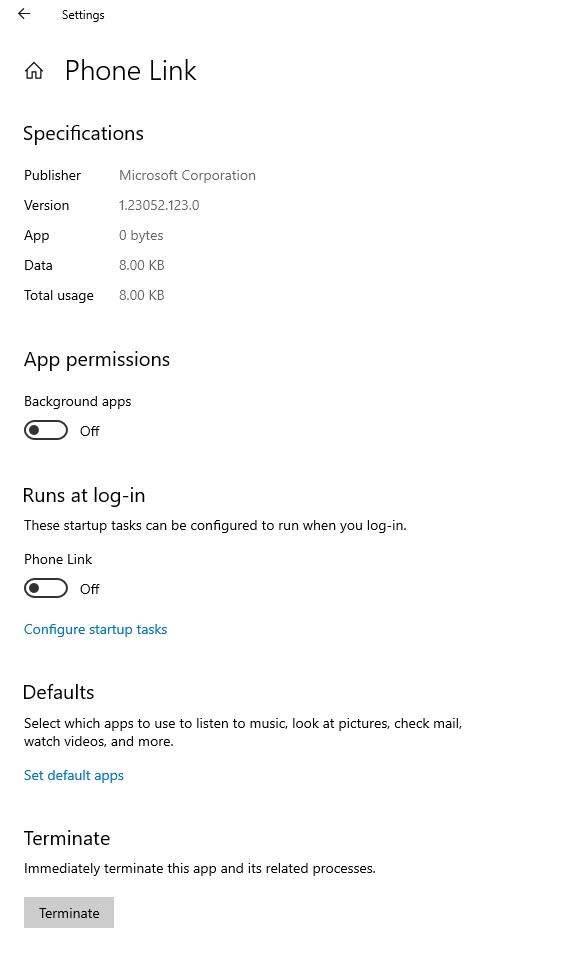
Task: Click the Terminate section heading
Action: 67,838
